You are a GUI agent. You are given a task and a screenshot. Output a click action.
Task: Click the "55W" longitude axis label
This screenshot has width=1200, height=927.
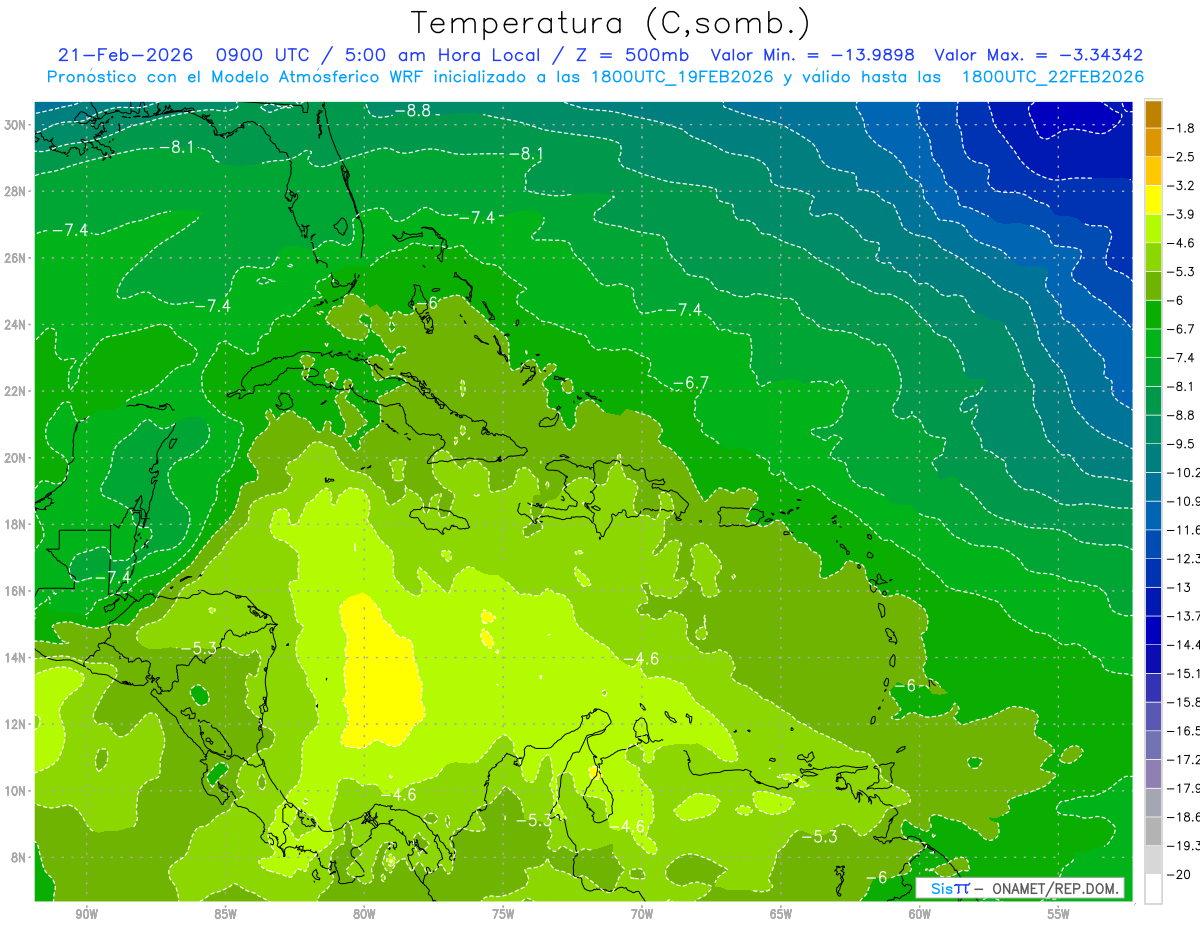click(1059, 914)
